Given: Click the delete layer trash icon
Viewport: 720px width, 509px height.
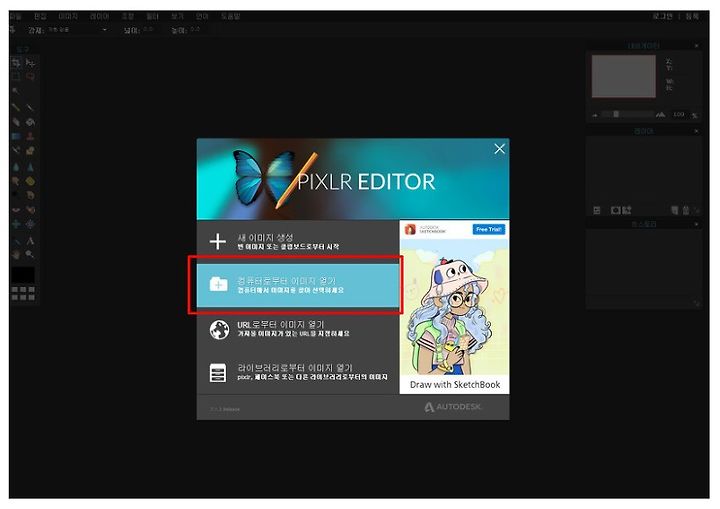Looking at the screenshot, I should coord(686,210).
